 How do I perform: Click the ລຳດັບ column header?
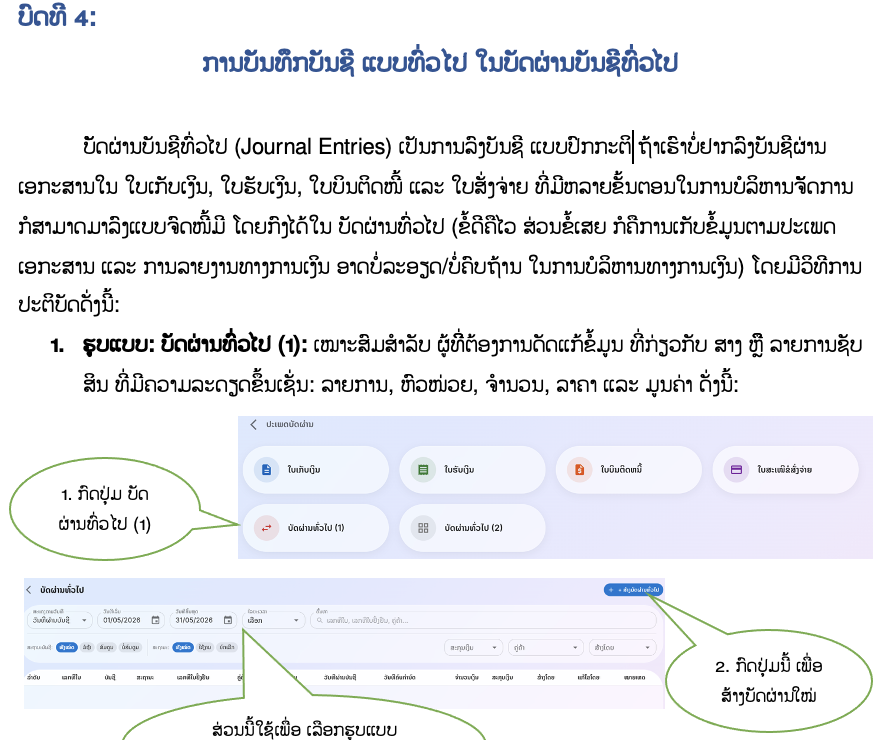[33, 677]
